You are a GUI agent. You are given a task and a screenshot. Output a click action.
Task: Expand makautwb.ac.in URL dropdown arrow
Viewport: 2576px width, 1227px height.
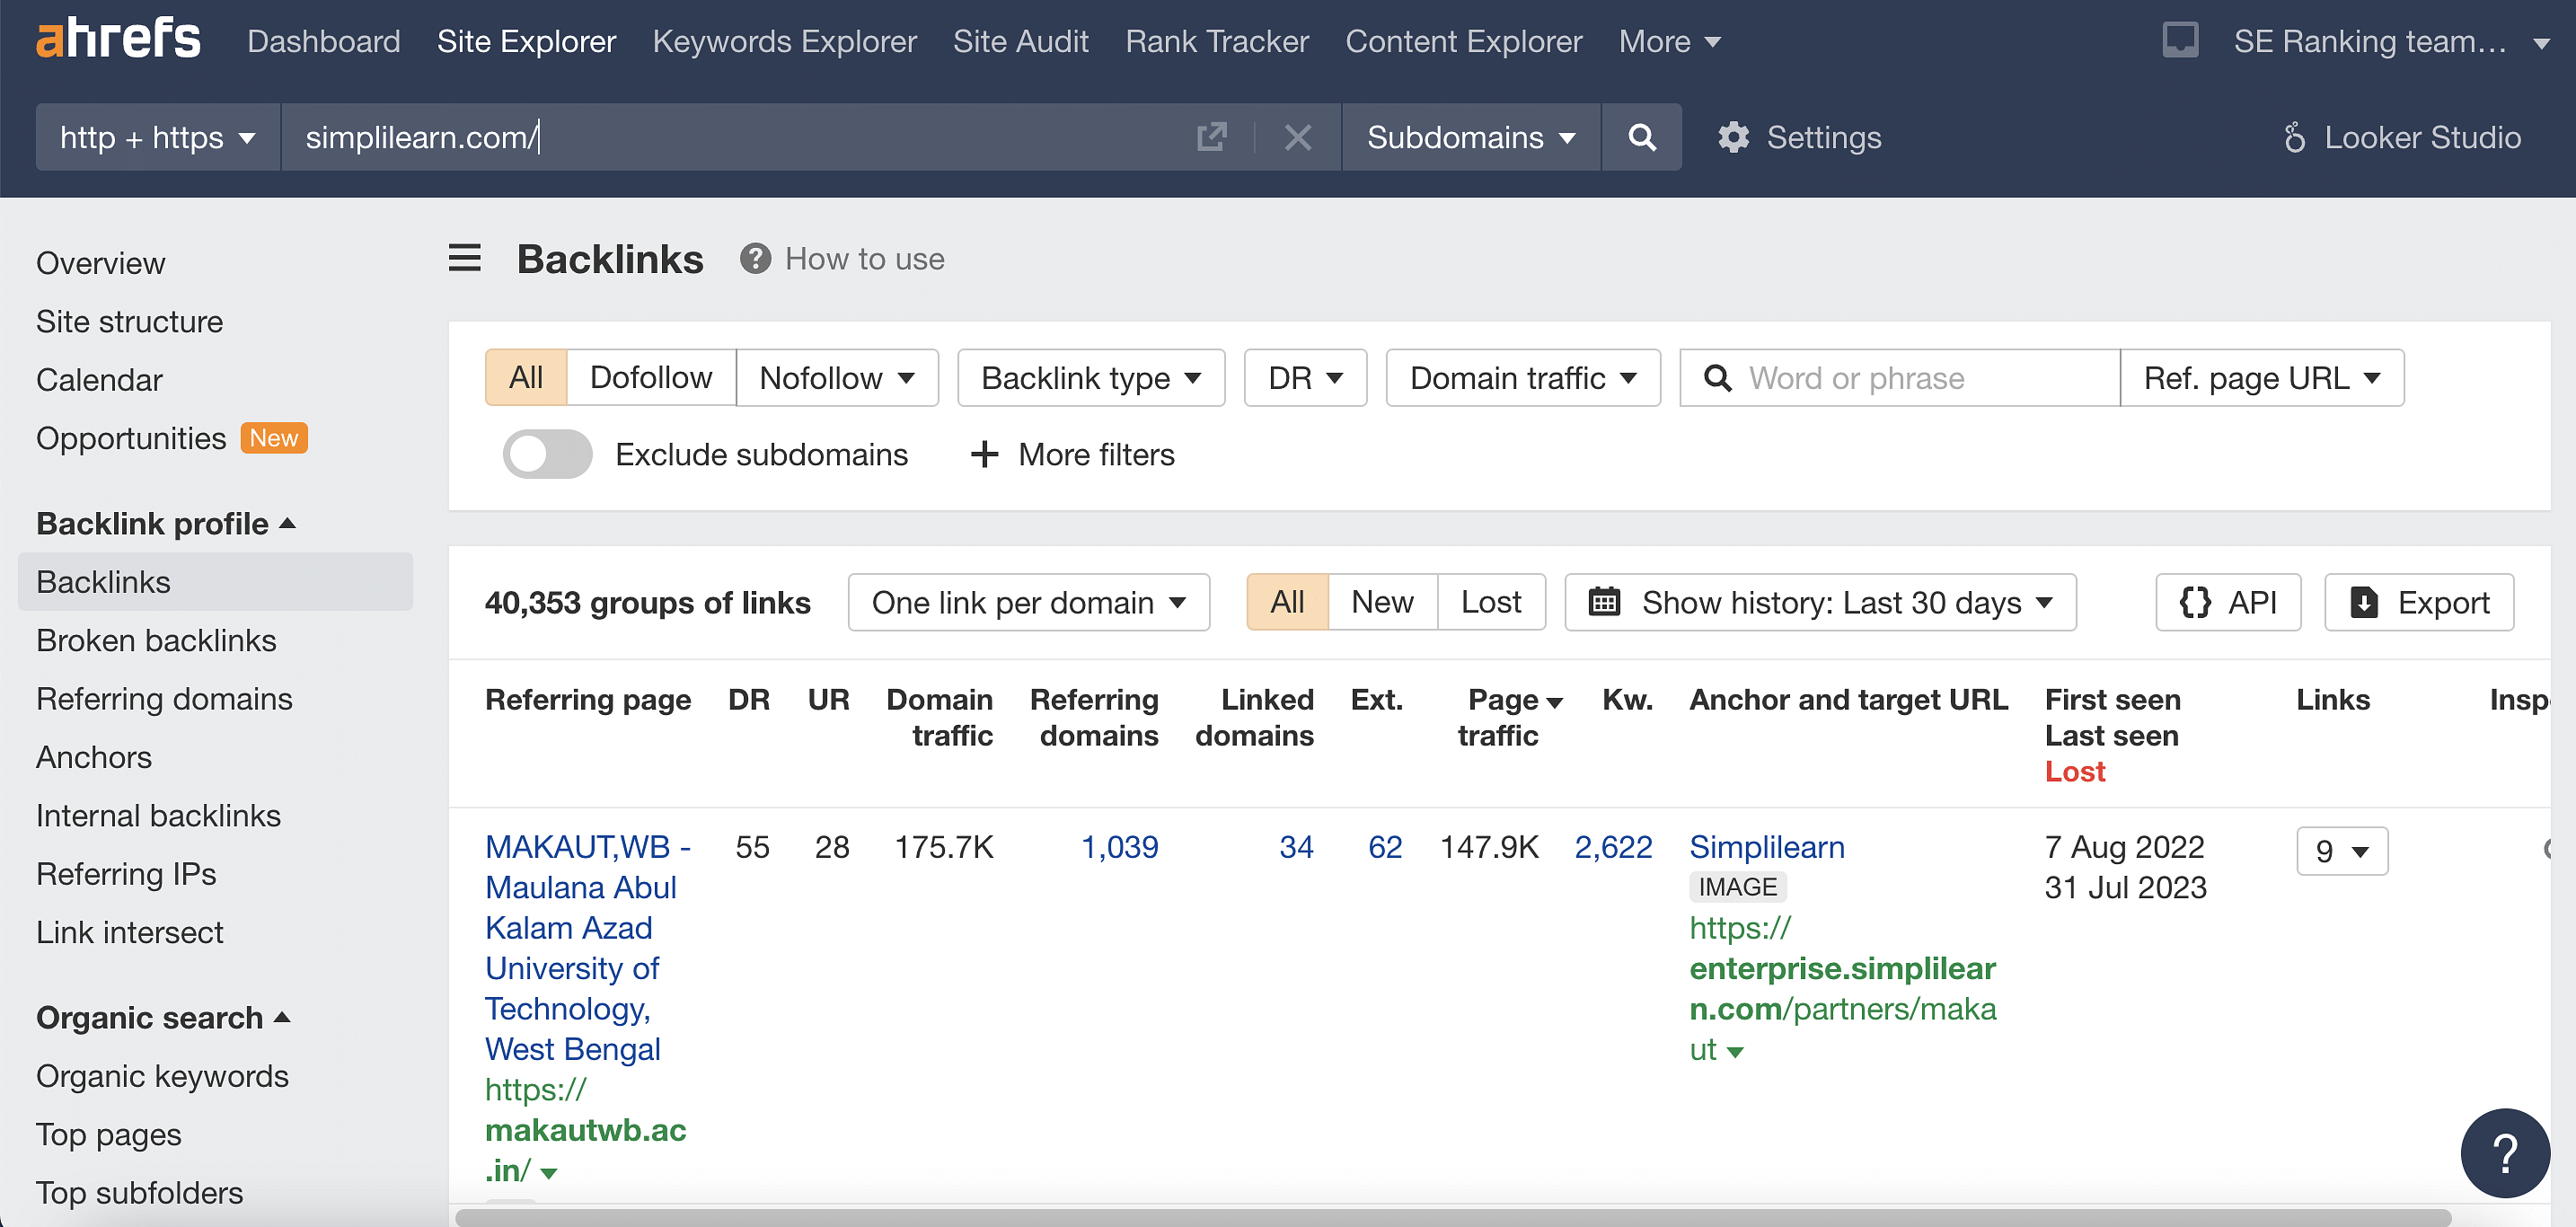pyautogui.click(x=548, y=1172)
